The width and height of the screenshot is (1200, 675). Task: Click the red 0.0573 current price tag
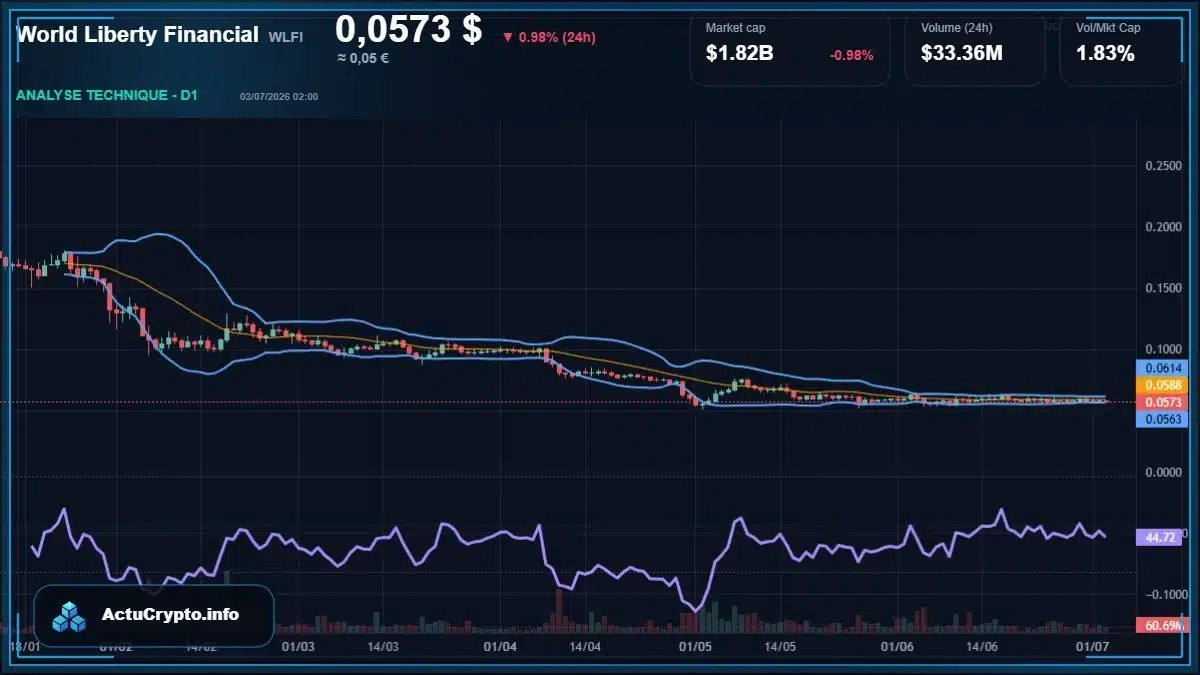point(1163,402)
